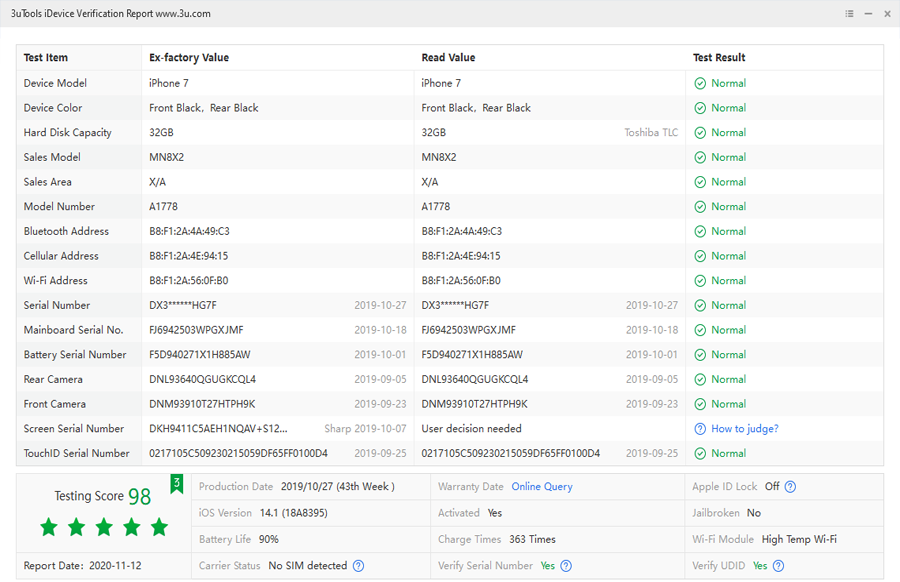
Task: Select ex-factory Wi-Fi address B8:F1:2A:56:0F:B0
Action: 189,281
